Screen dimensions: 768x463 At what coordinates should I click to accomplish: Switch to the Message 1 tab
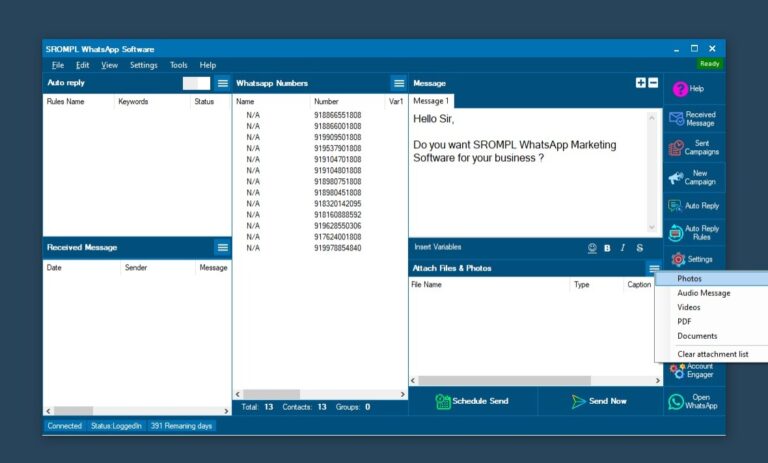[x=431, y=101]
